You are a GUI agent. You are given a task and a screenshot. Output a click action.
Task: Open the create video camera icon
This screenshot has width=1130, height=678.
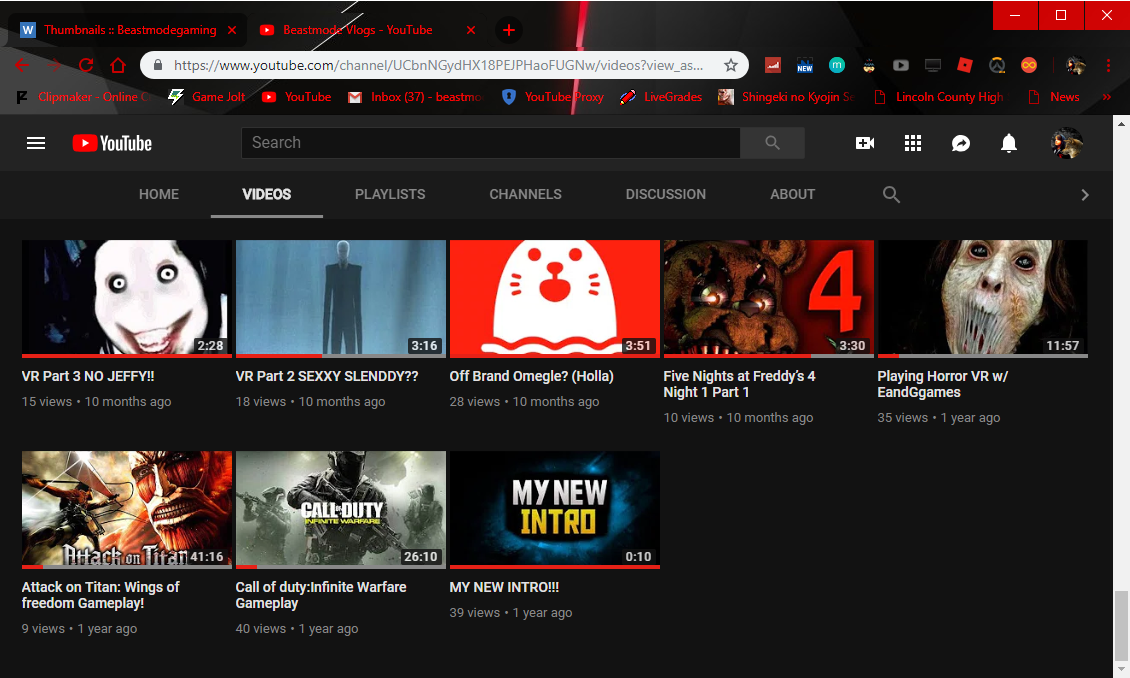coord(865,143)
